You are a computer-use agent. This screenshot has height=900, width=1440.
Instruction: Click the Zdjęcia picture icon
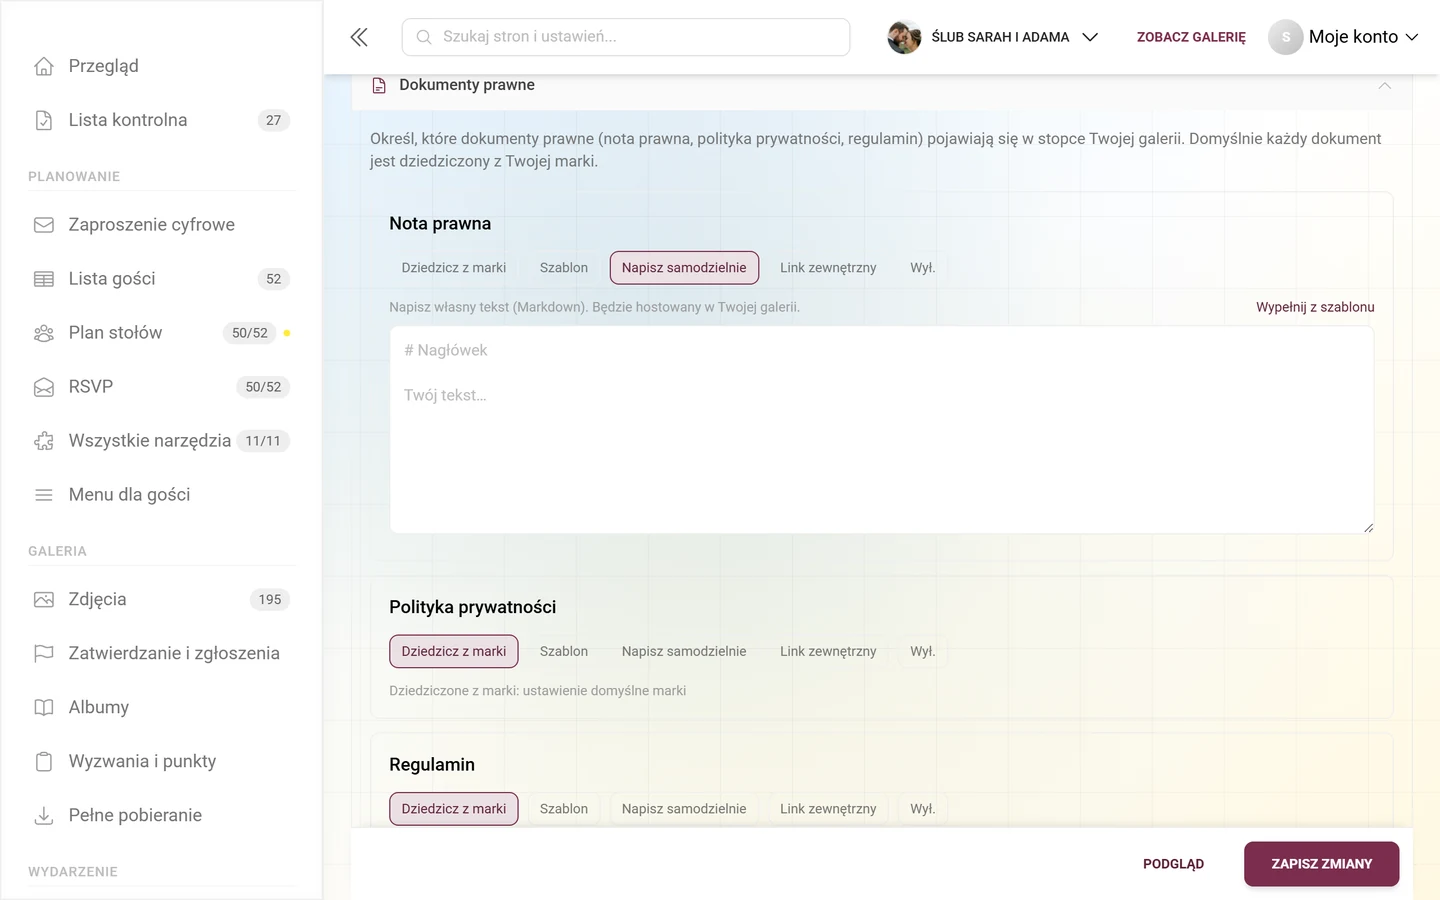click(44, 600)
